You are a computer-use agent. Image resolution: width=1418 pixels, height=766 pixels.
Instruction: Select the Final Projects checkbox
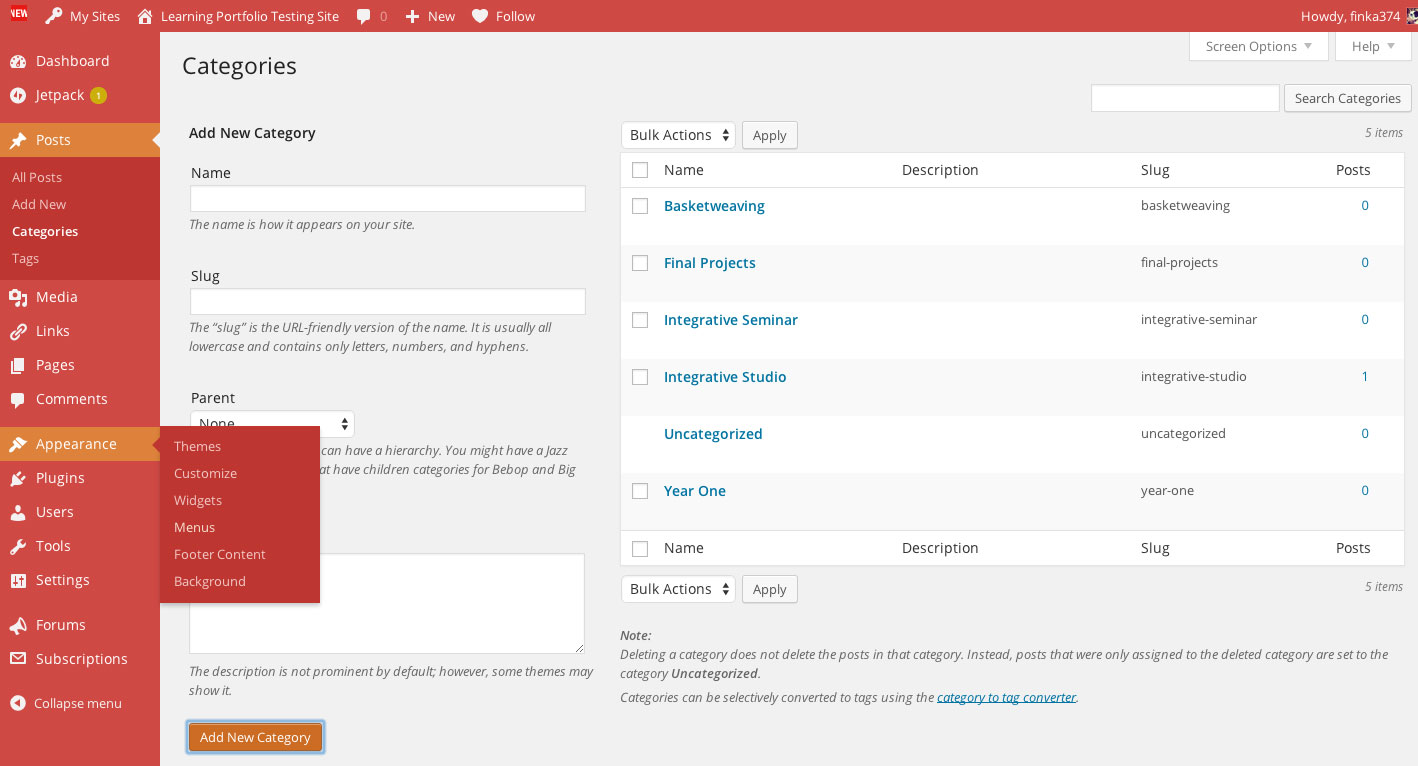click(640, 263)
